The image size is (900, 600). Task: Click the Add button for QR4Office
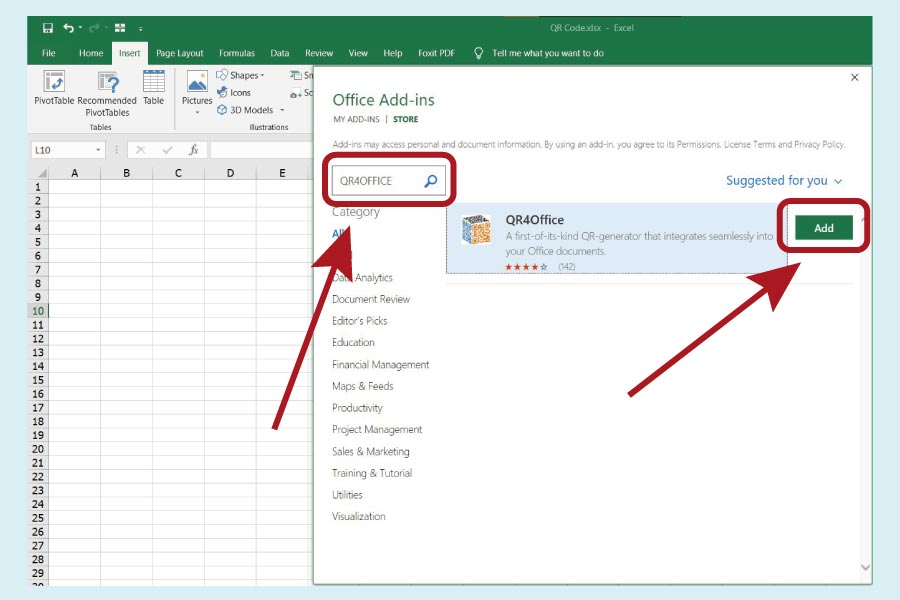(x=824, y=228)
